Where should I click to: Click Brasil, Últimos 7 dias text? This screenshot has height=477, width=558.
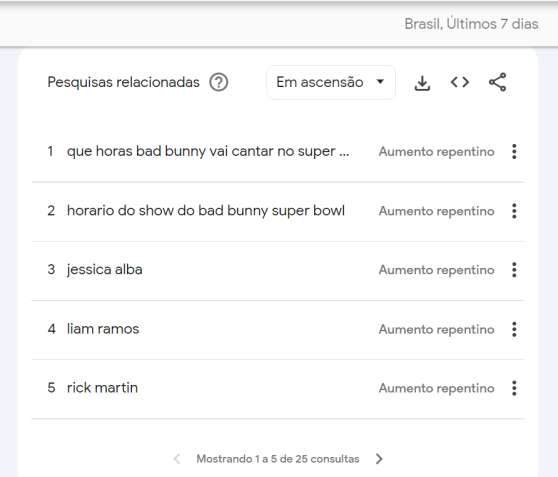pos(471,24)
